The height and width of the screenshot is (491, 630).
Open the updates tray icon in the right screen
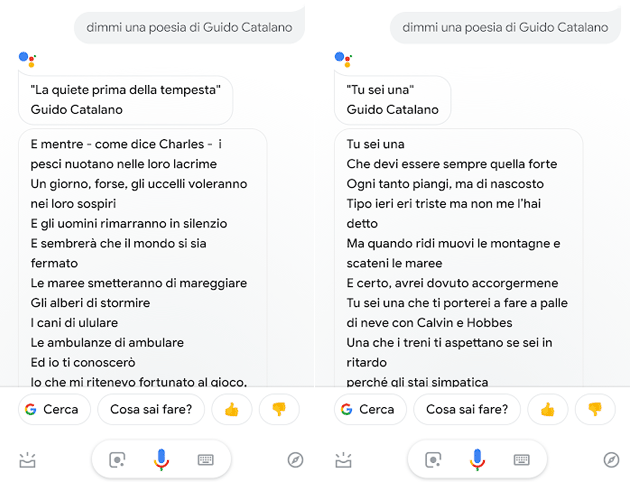(343, 460)
